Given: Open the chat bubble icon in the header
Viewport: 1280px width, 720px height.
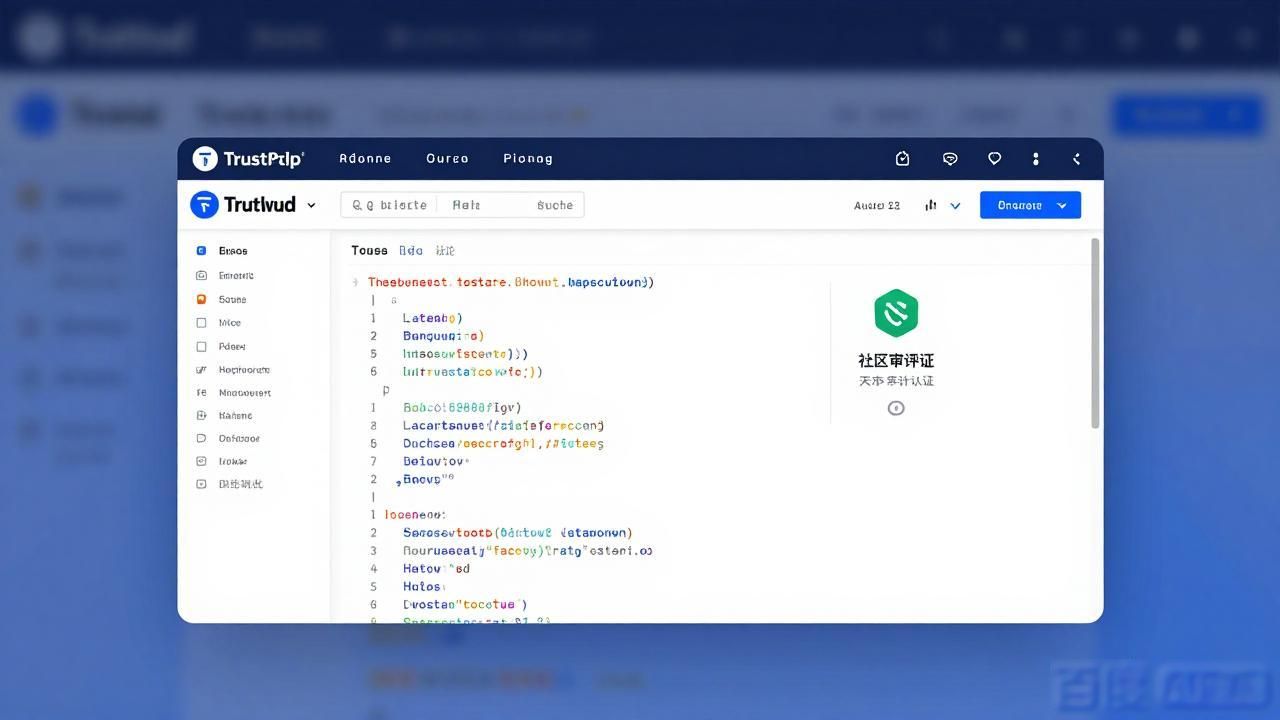Looking at the screenshot, I should coord(950,159).
